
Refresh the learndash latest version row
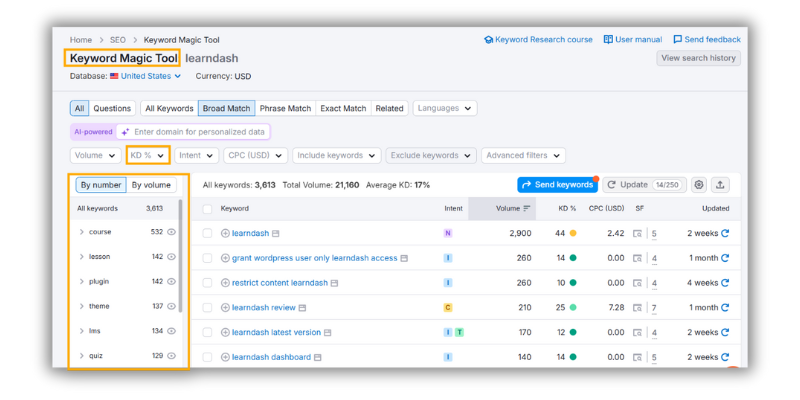coord(725,332)
